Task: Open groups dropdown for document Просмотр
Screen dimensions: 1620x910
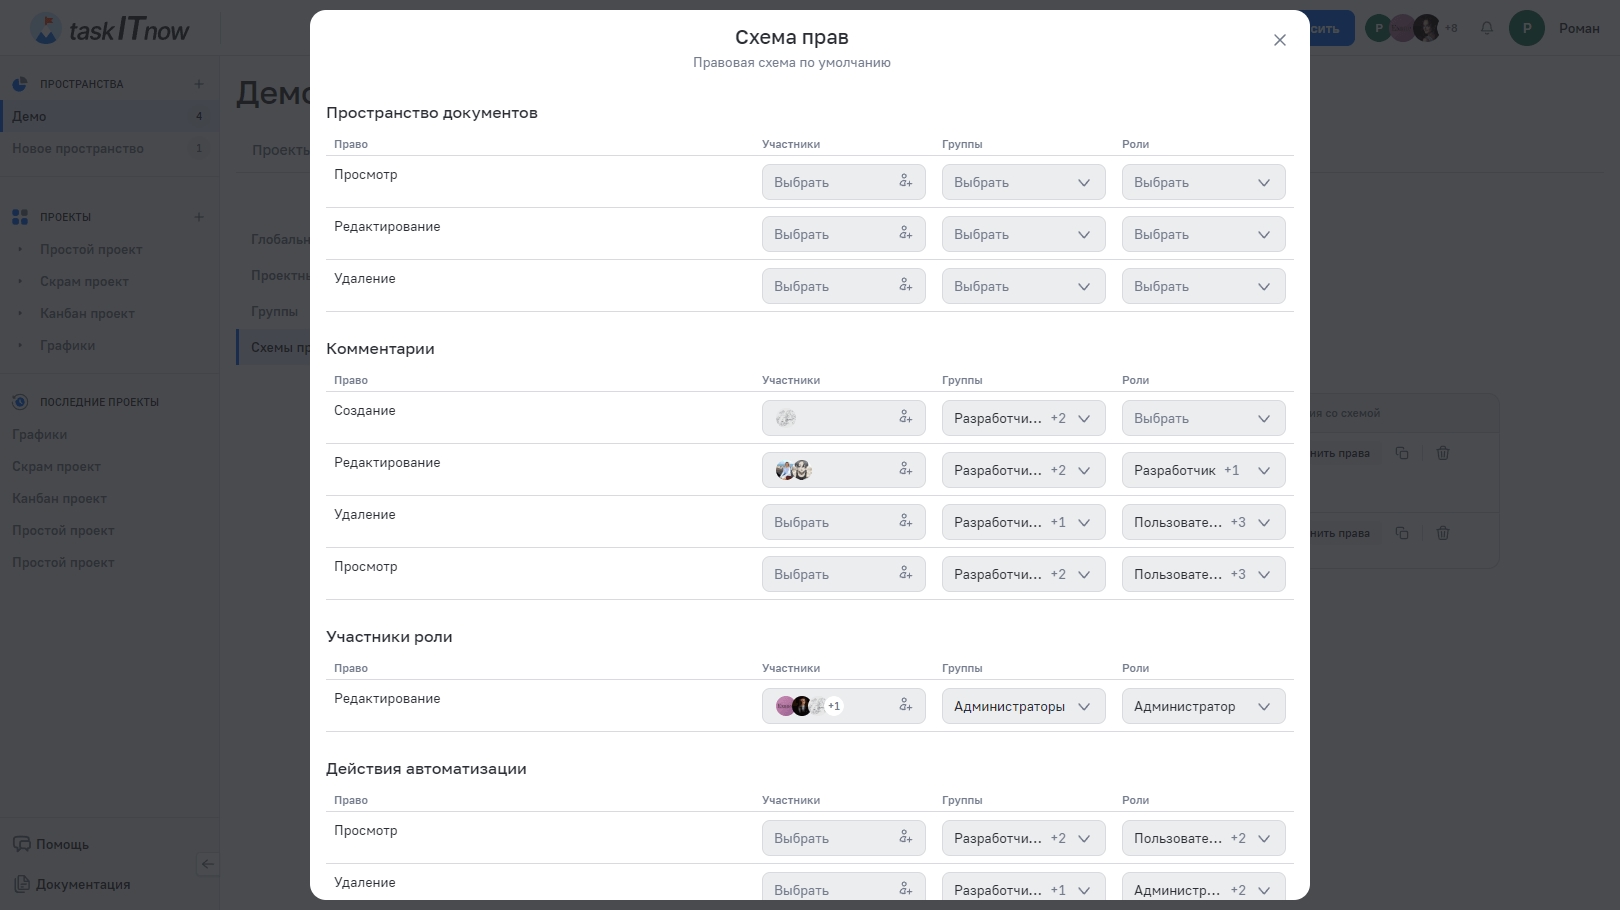Action: [x=1023, y=182]
